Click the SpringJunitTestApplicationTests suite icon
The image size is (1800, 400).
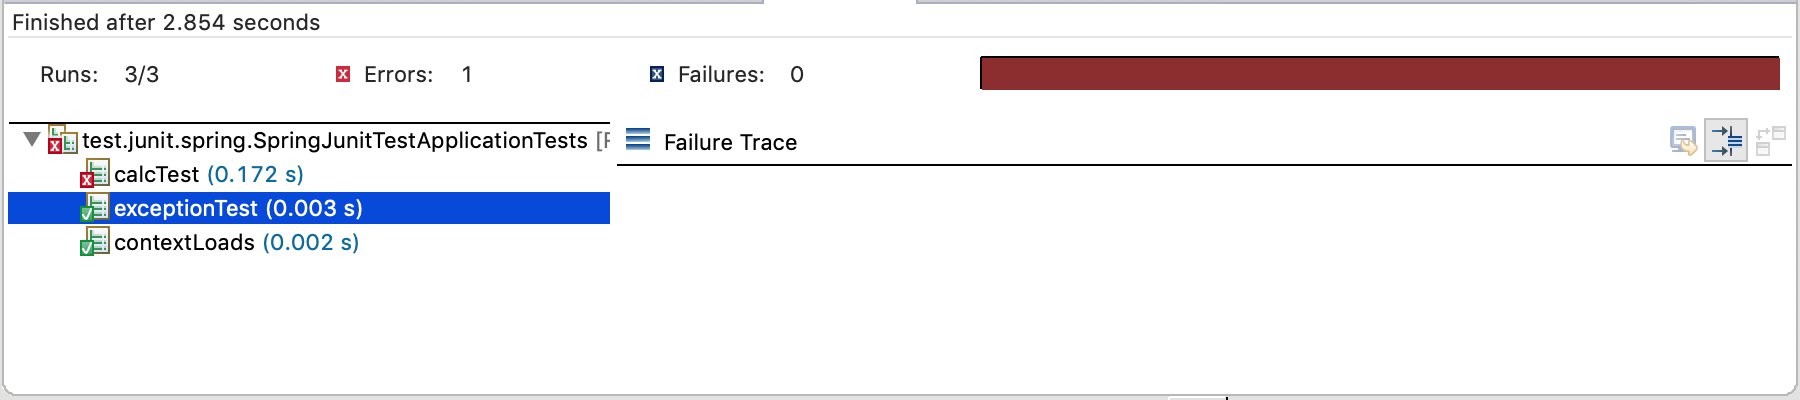[x=62, y=140]
